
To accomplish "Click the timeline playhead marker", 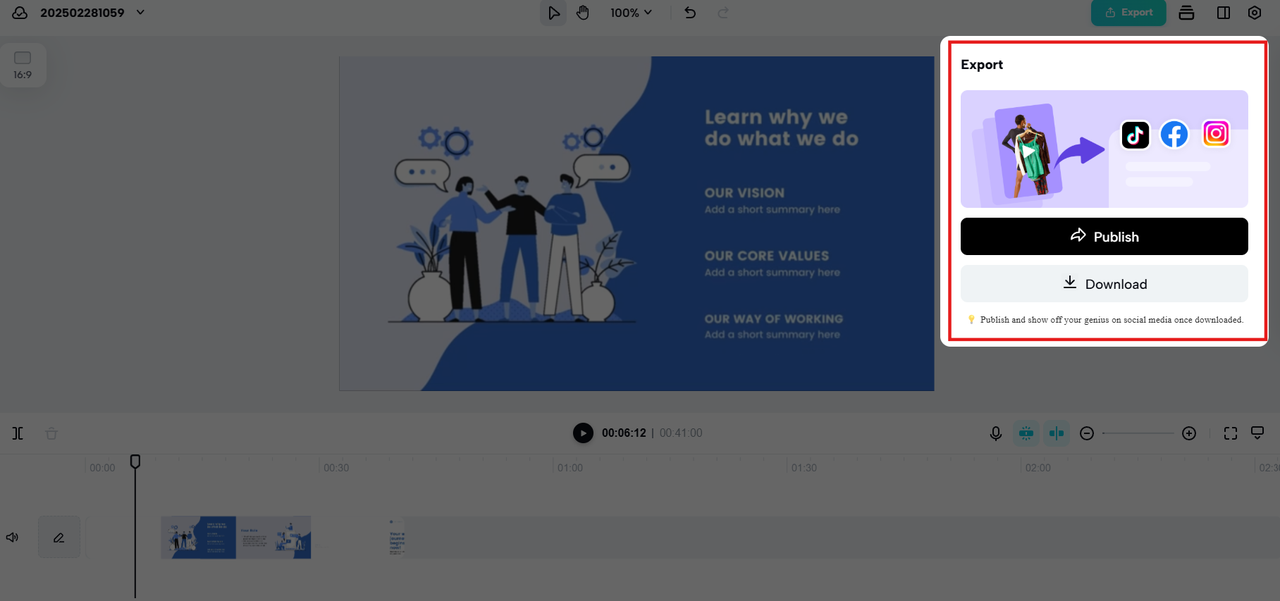I will [135, 461].
